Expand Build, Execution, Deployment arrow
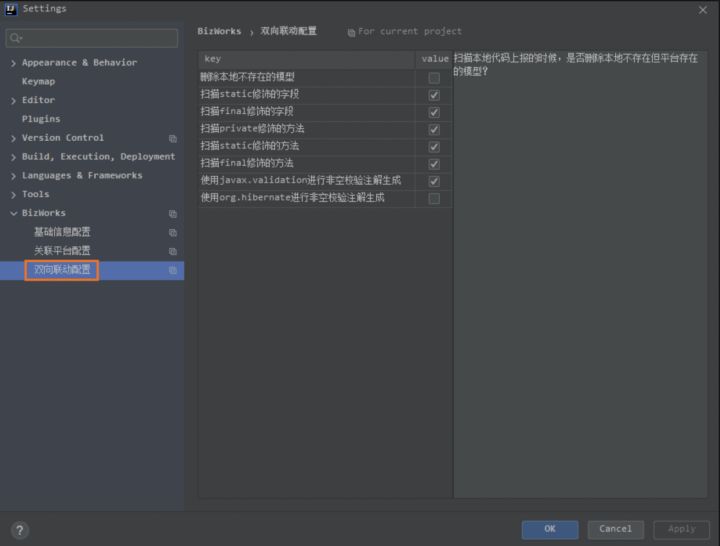 (13, 157)
